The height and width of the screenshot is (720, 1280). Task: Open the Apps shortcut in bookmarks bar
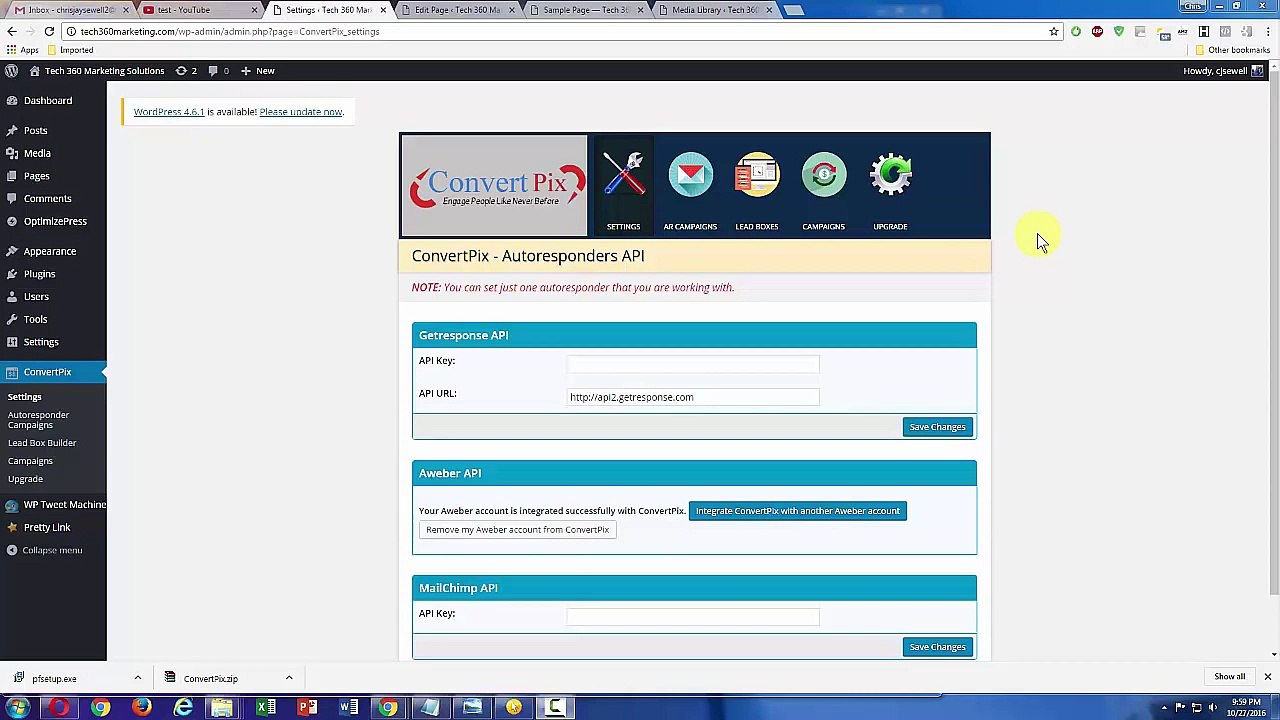coord(22,50)
